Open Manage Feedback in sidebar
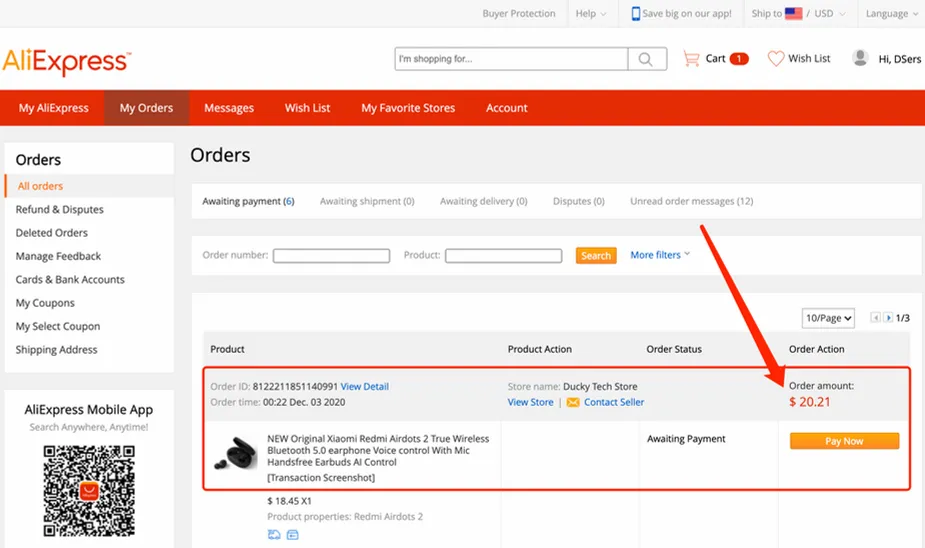 point(58,256)
